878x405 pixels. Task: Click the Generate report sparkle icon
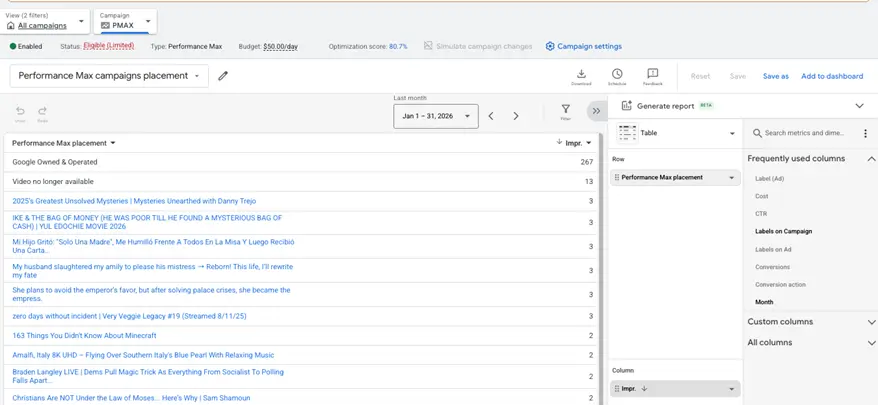[x=627, y=105]
